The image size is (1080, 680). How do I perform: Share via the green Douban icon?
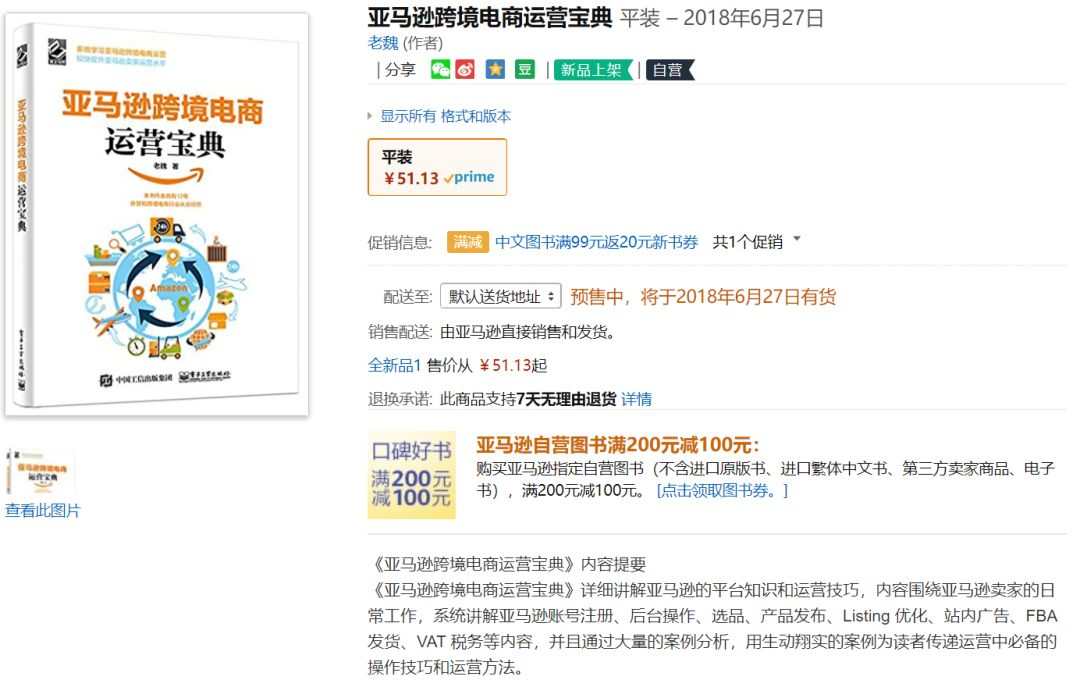(525, 70)
